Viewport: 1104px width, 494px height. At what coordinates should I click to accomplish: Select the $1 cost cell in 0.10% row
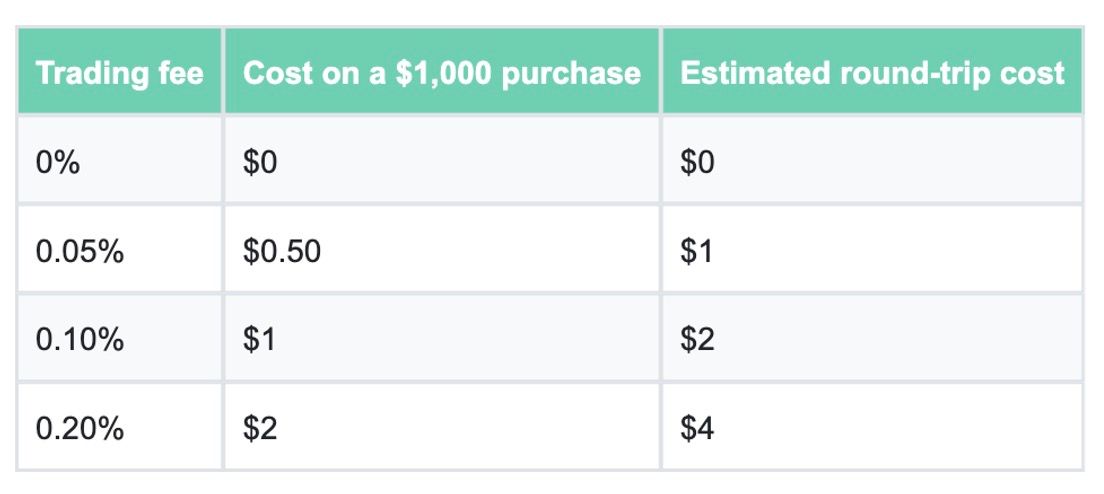(x=442, y=338)
